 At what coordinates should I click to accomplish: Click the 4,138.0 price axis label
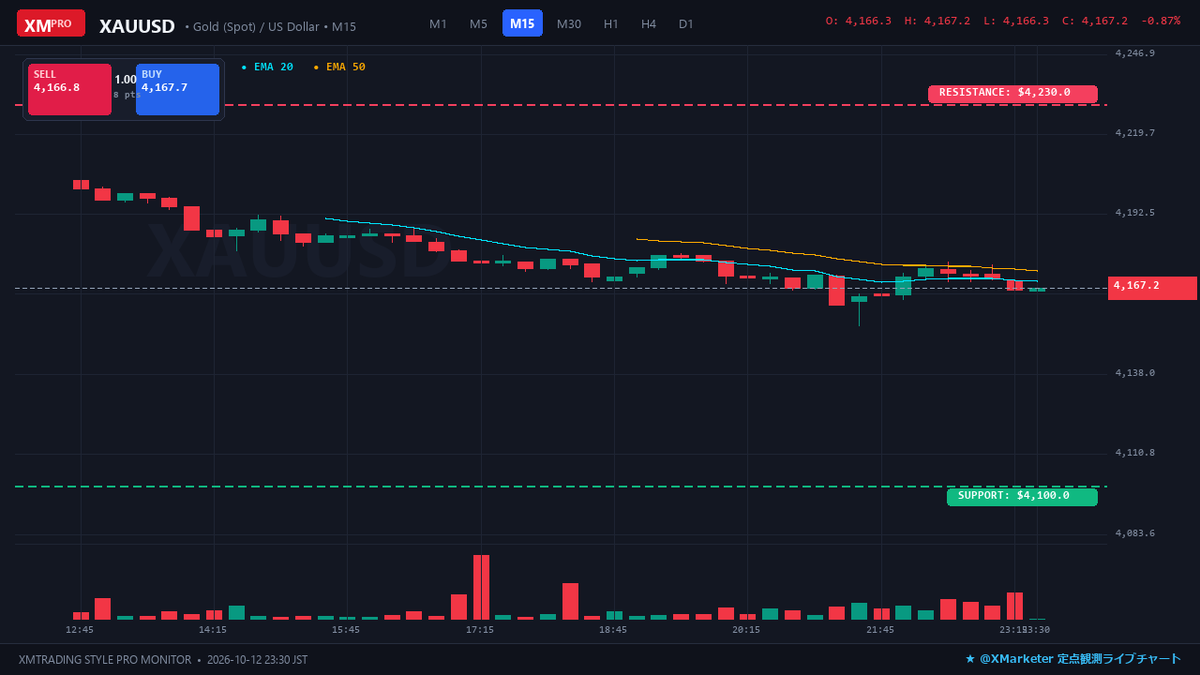[x=1135, y=373]
